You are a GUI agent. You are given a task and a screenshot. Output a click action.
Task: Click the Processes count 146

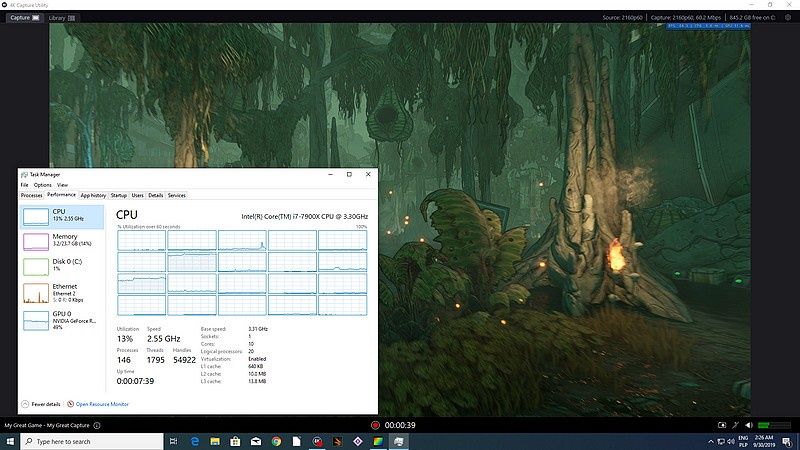(123, 360)
